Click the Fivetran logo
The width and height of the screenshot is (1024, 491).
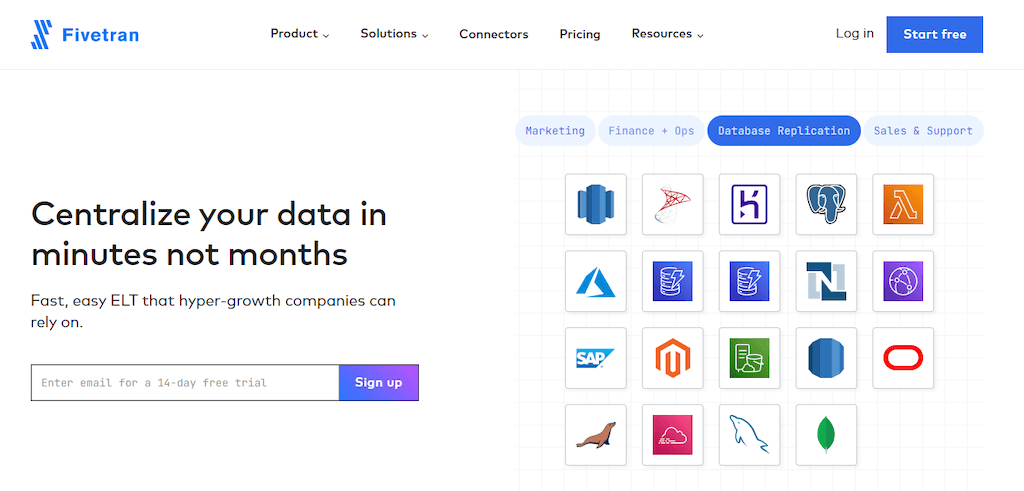click(85, 35)
